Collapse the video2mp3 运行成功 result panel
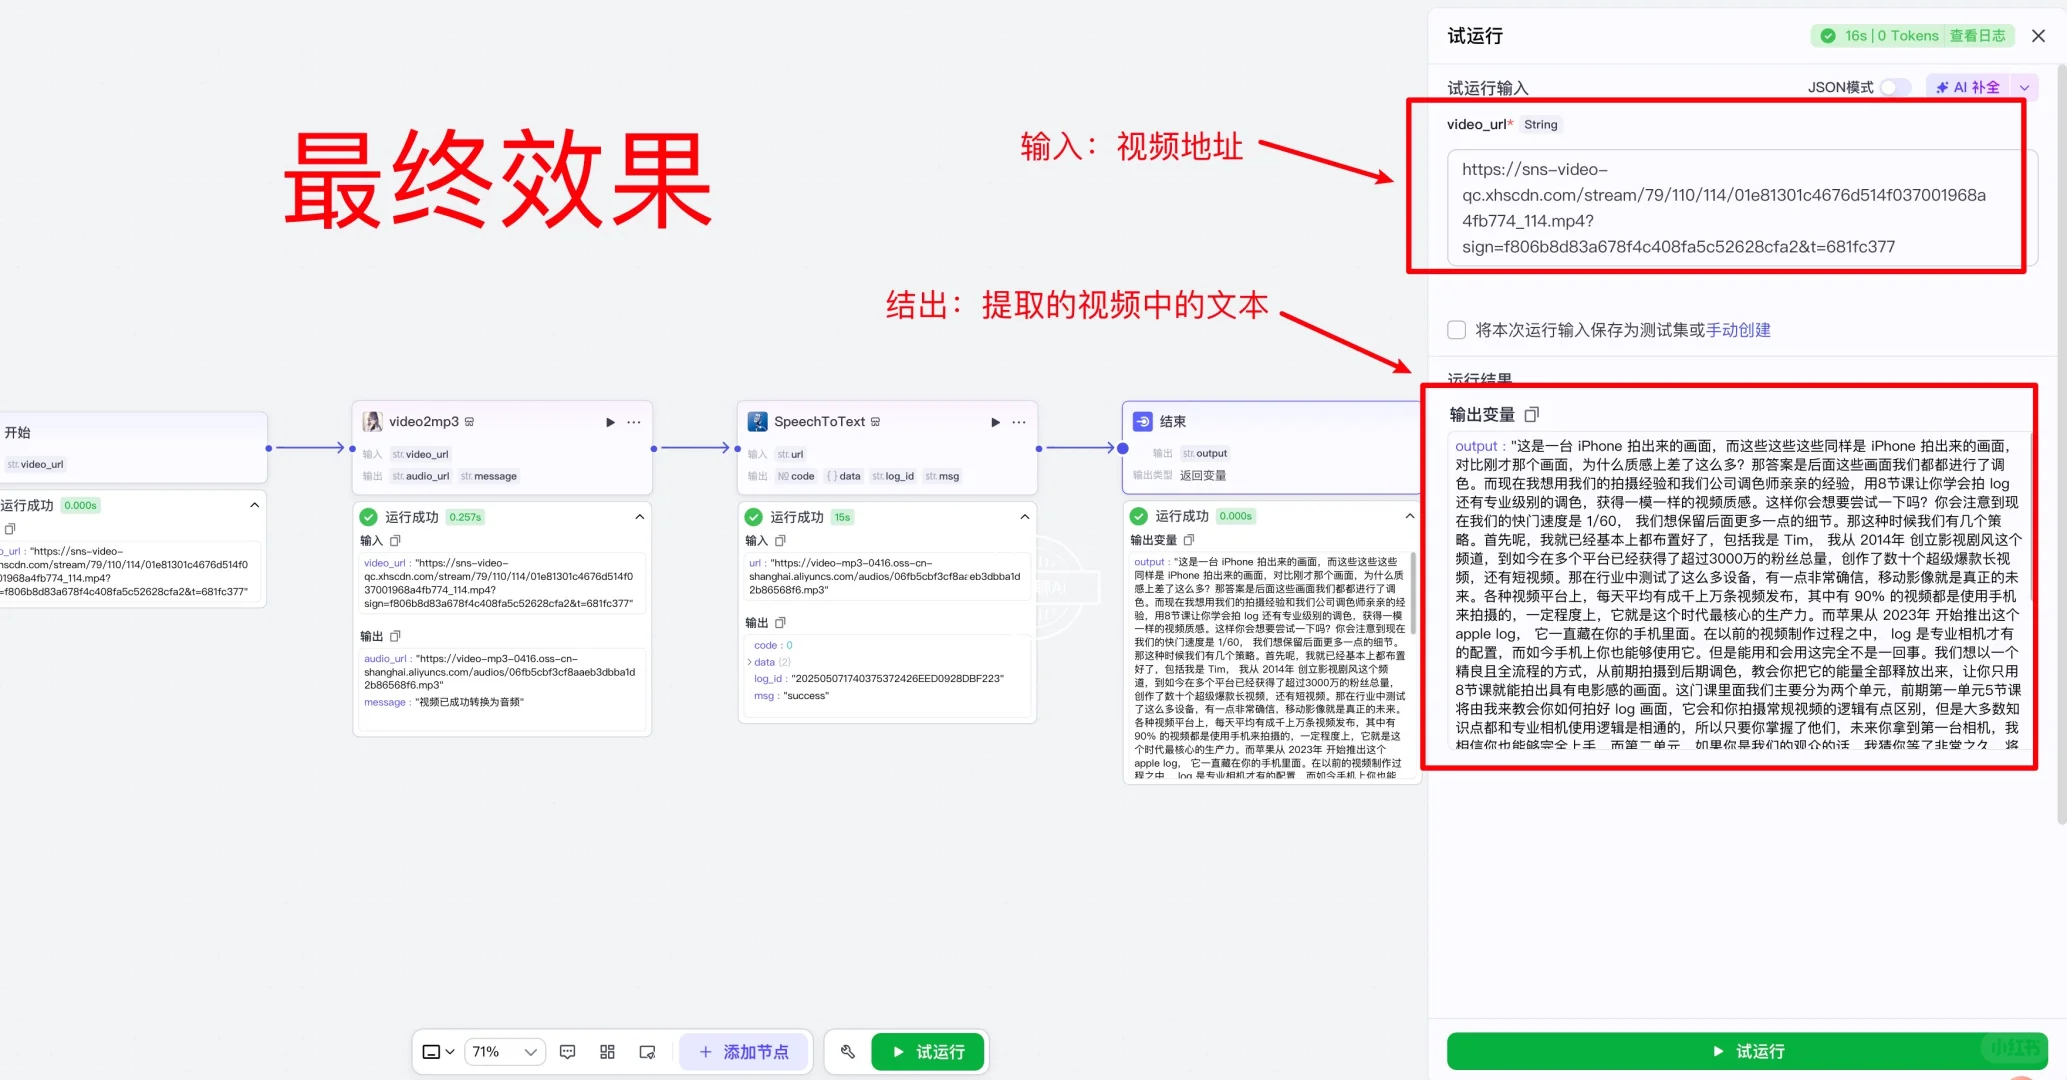 (x=640, y=516)
